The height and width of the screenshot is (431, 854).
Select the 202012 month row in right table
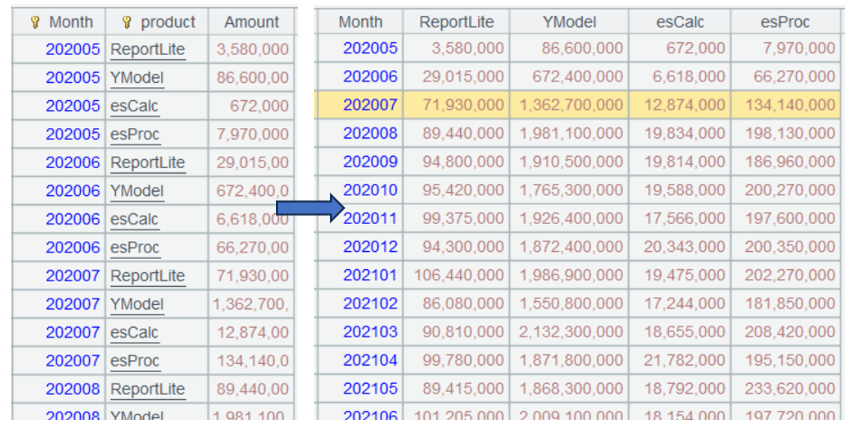[369, 247]
